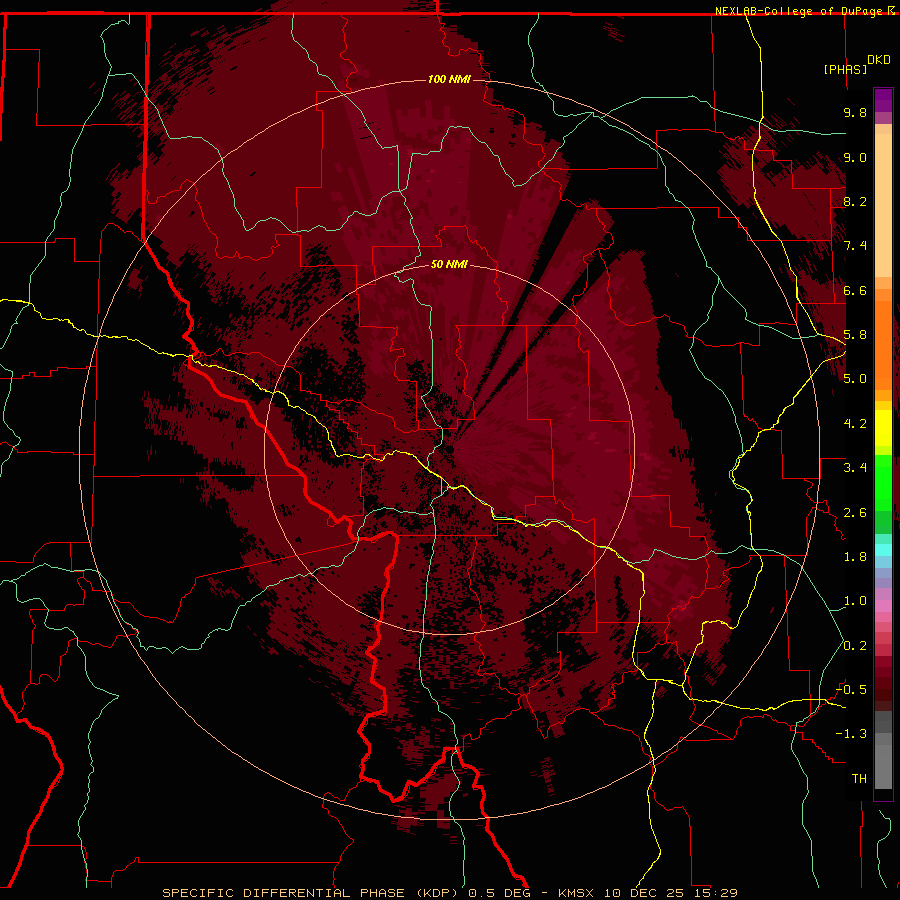Pick the gray color bar segment beside TH

[x=883, y=766]
